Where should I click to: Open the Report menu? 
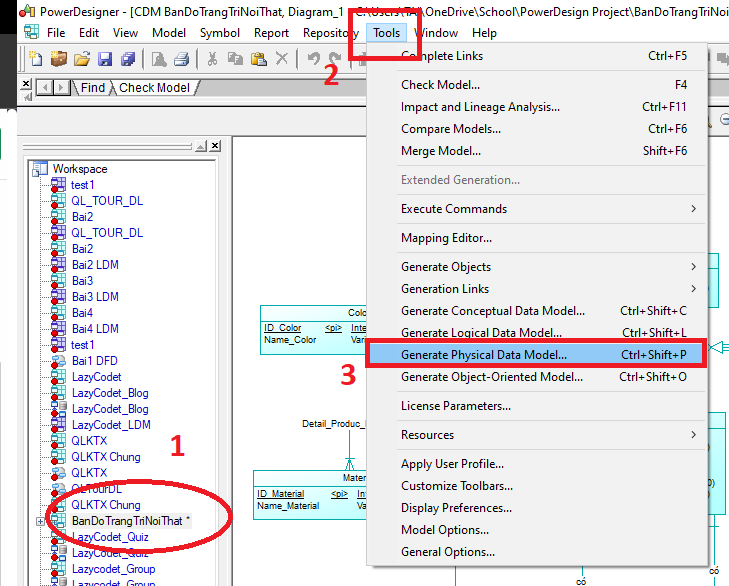point(271,33)
